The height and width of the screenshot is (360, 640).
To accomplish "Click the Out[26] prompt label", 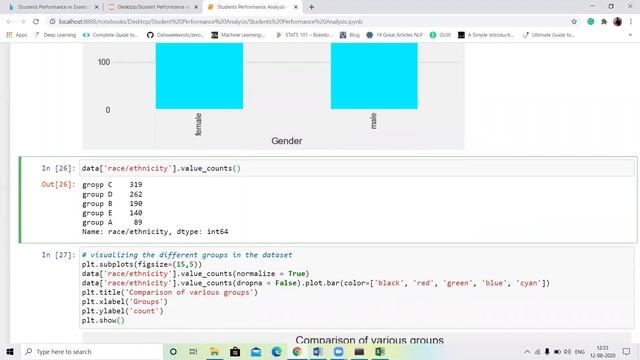I will click(58, 184).
